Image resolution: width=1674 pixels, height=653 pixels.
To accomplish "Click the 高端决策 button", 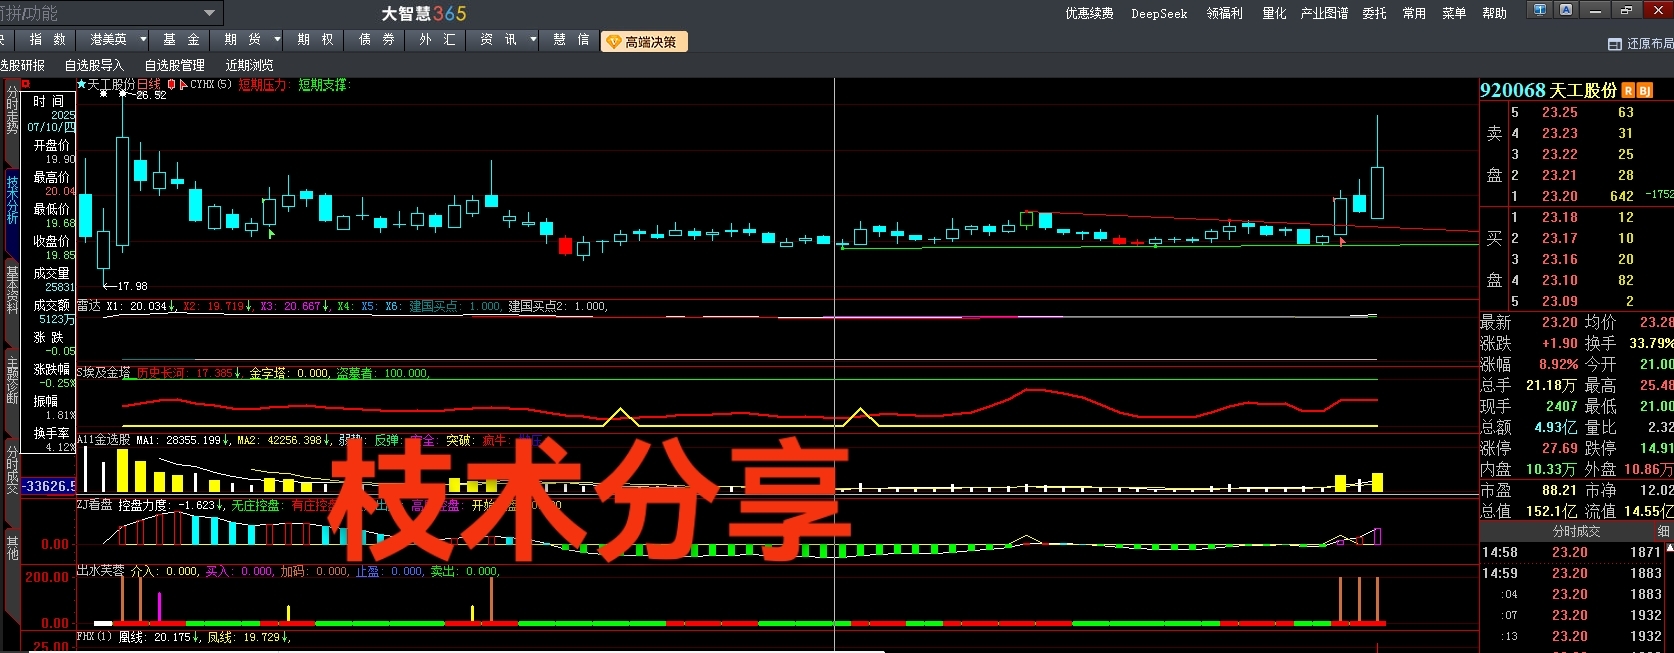I will (644, 41).
